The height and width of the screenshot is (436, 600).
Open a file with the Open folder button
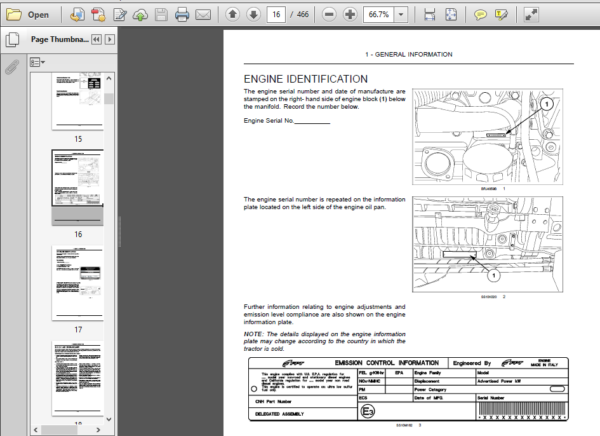pyautogui.click(x=28, y=15)
